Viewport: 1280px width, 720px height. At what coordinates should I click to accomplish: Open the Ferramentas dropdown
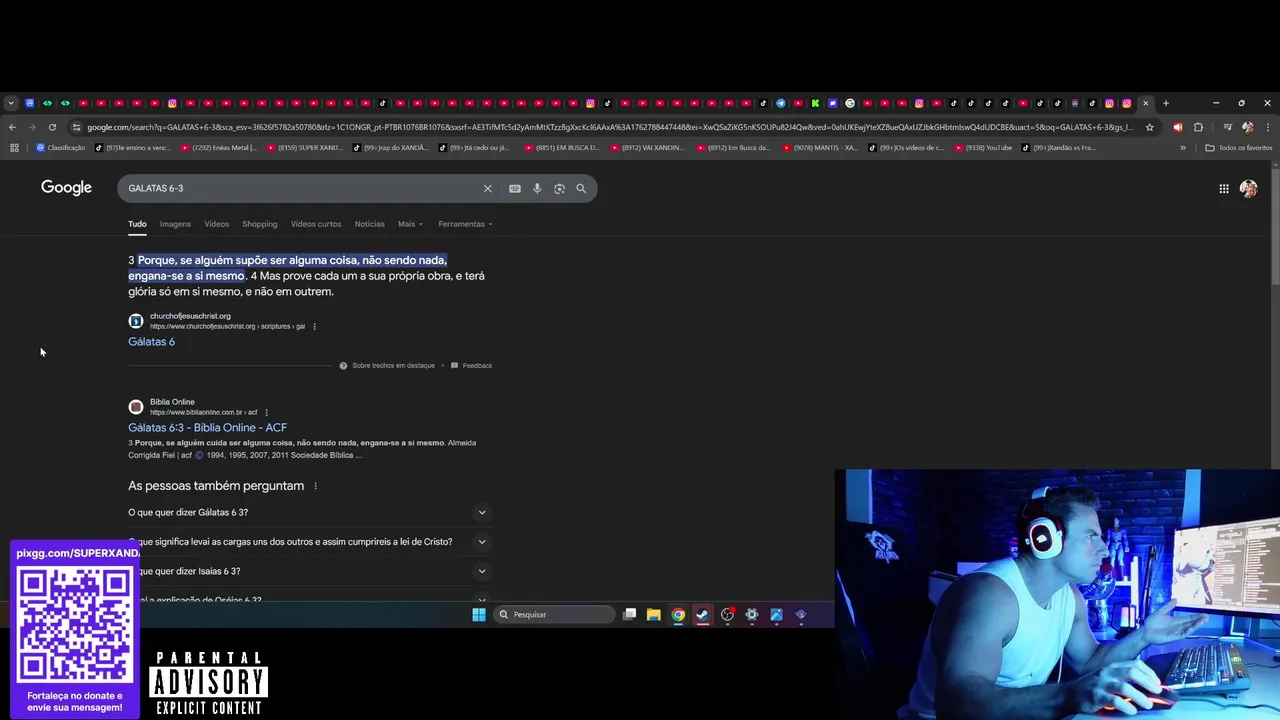pyautogui.click(x=465, y=224)
